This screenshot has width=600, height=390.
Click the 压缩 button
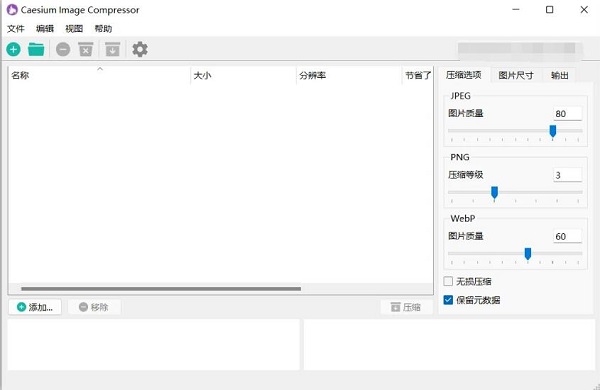point(406,307)
